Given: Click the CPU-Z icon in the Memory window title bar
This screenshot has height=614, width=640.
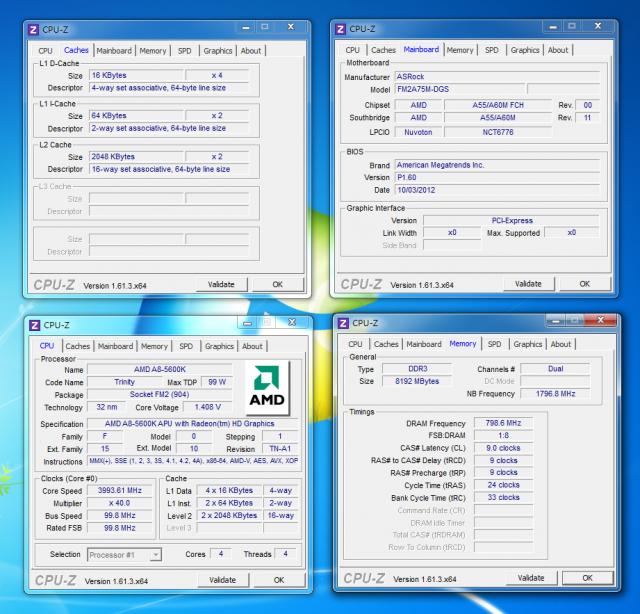Looking at the screenshot, I should click(343, 323).
